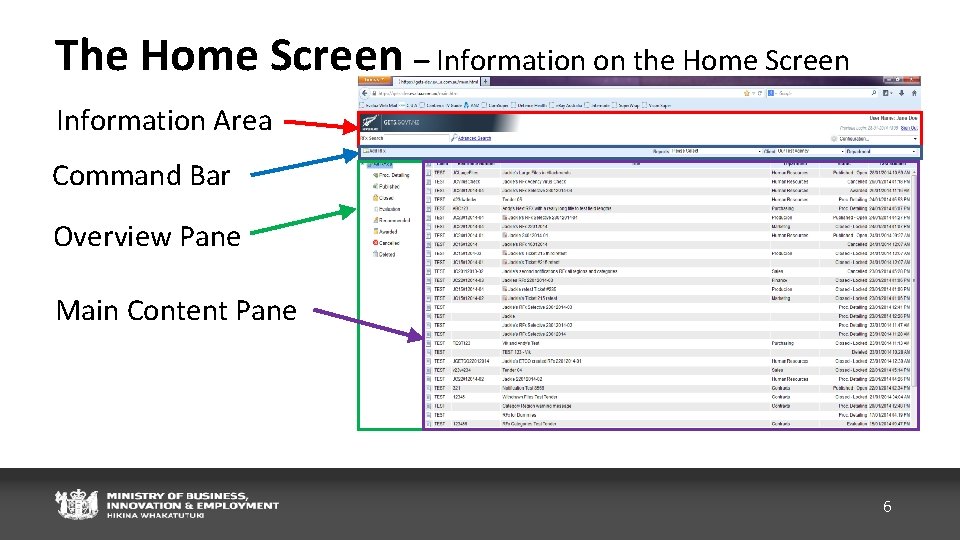Open the orange Firefox menu button
Viewport: 960px width, 540px height.
(x=375, y=80)
